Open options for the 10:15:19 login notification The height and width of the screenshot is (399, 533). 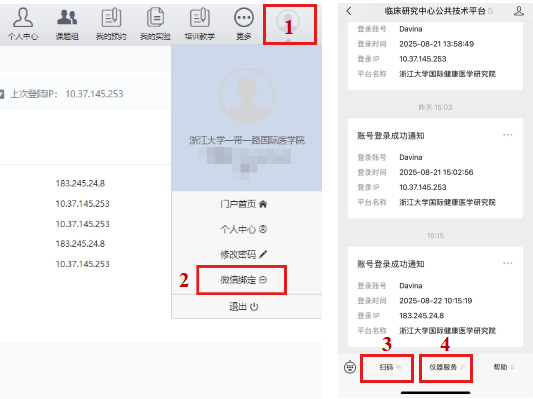(508, 263)
